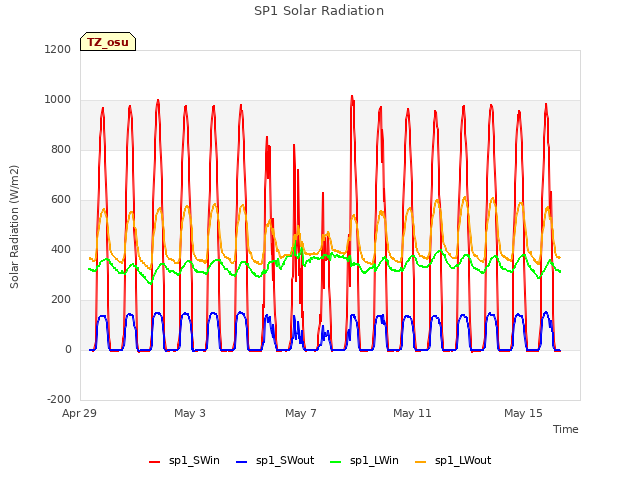The height and width of the screenshot is (480, 640).
Task: Click the -200 y-axis tick label
Action: (x=59, y=399)
